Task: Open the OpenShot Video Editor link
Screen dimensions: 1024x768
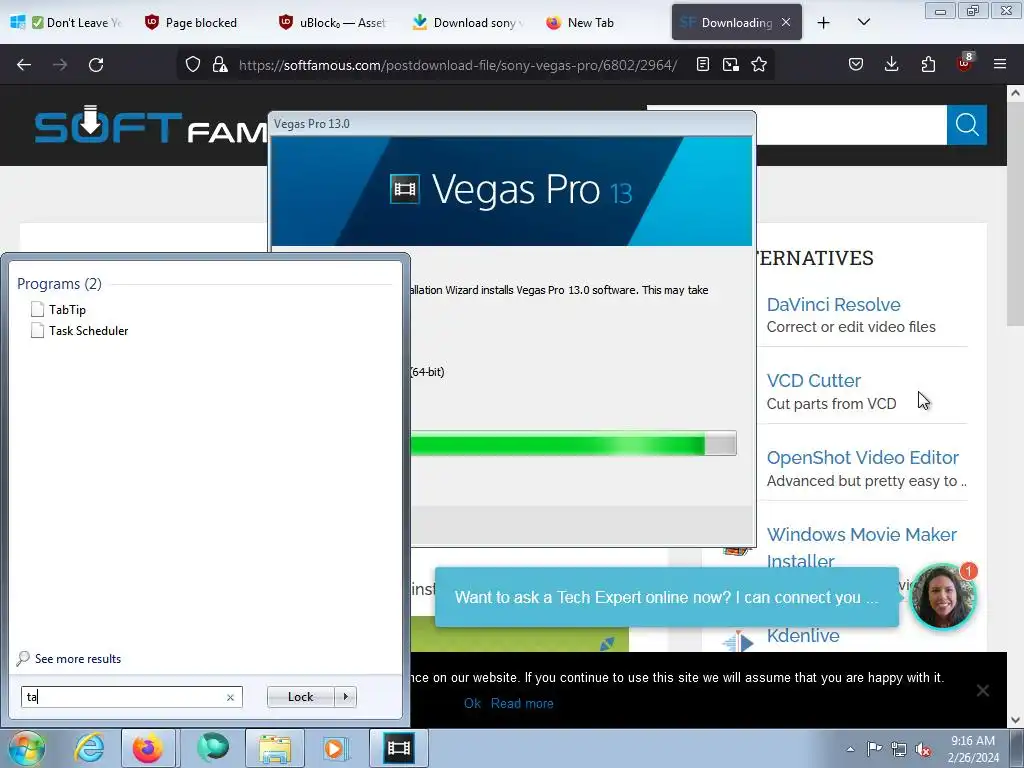Action: click(x=863, y=458)
